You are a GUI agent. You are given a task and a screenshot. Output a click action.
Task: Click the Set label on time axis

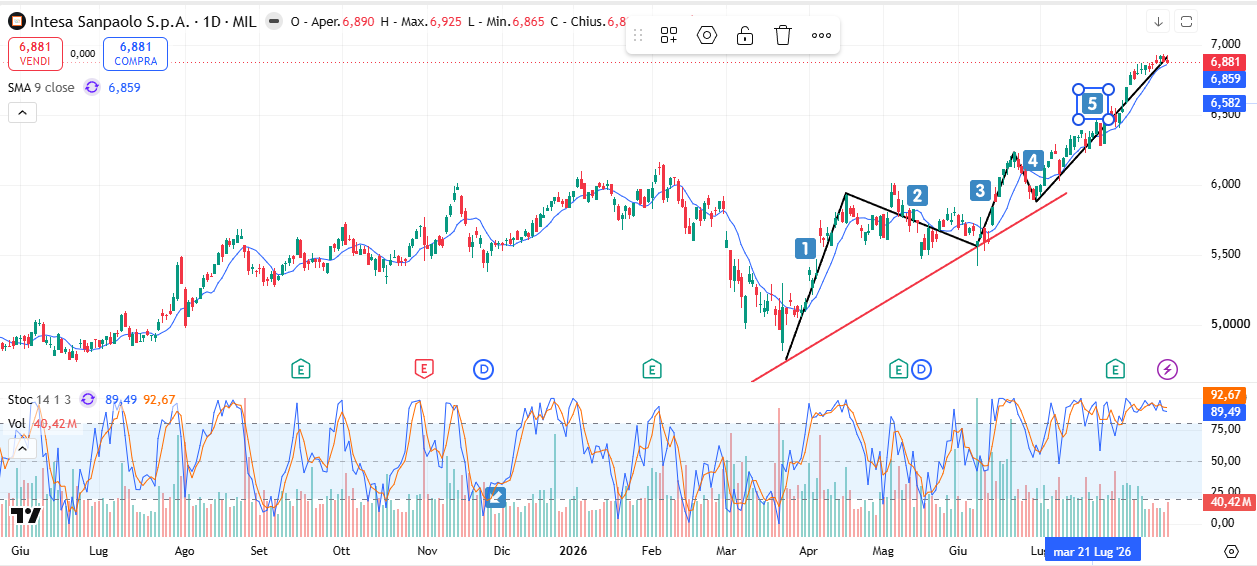pyautogui.click(x=259, y=551)
